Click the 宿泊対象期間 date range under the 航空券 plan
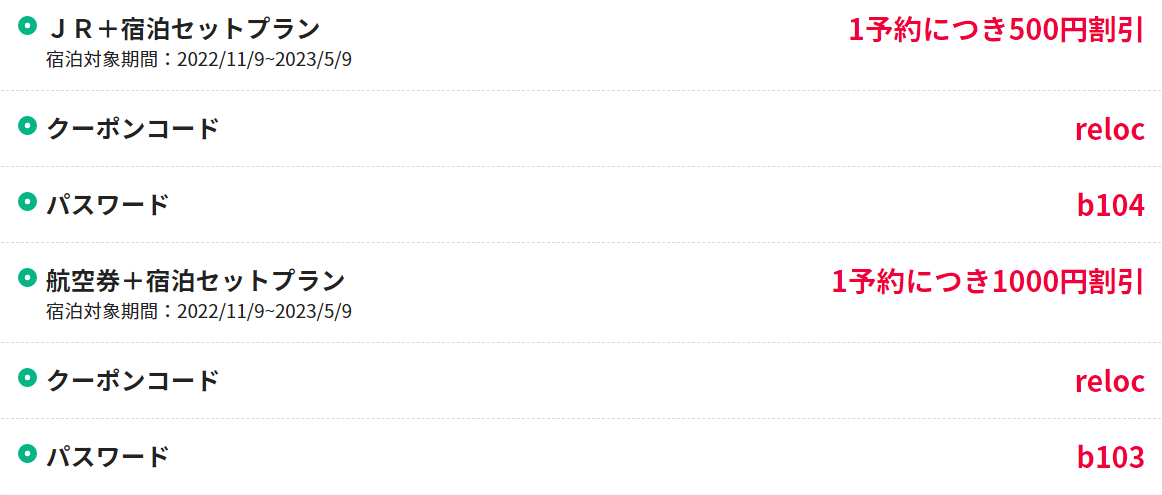The height and width of the screenshot is (495, 1162). point(199,312)
